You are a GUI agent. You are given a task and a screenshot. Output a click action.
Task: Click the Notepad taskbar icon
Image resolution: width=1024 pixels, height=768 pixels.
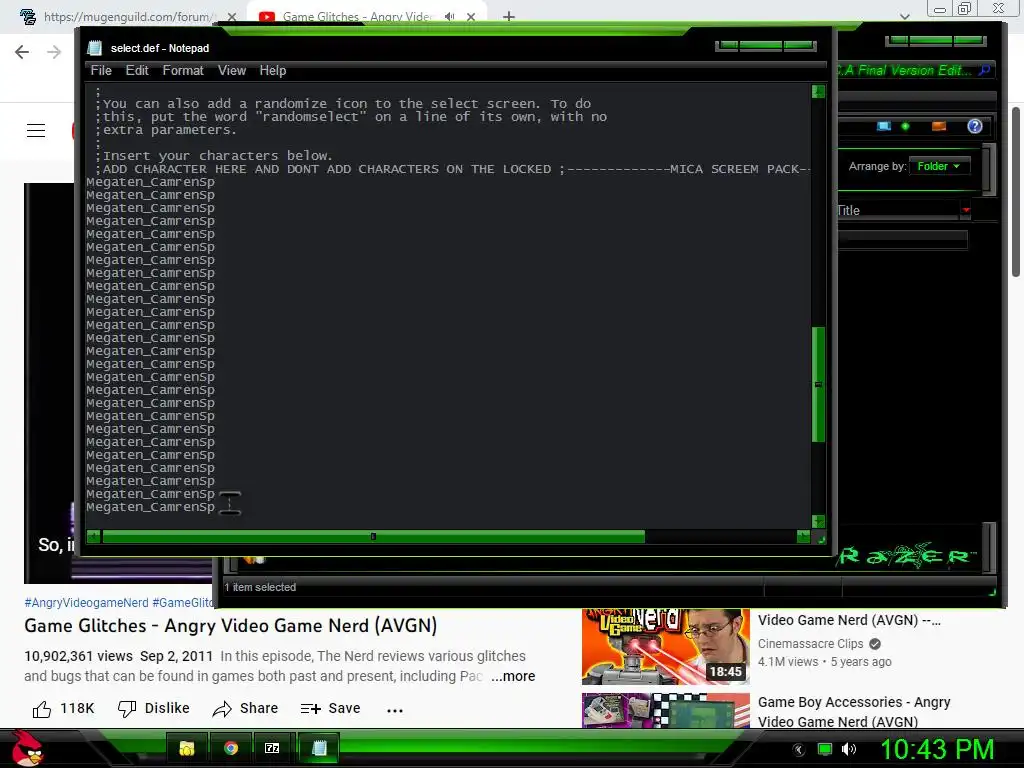[x=319, y=748]
